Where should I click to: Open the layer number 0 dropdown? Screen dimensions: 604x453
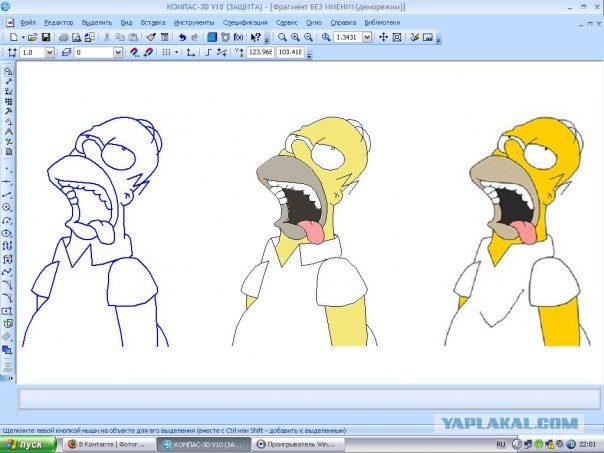coord(118,52)
